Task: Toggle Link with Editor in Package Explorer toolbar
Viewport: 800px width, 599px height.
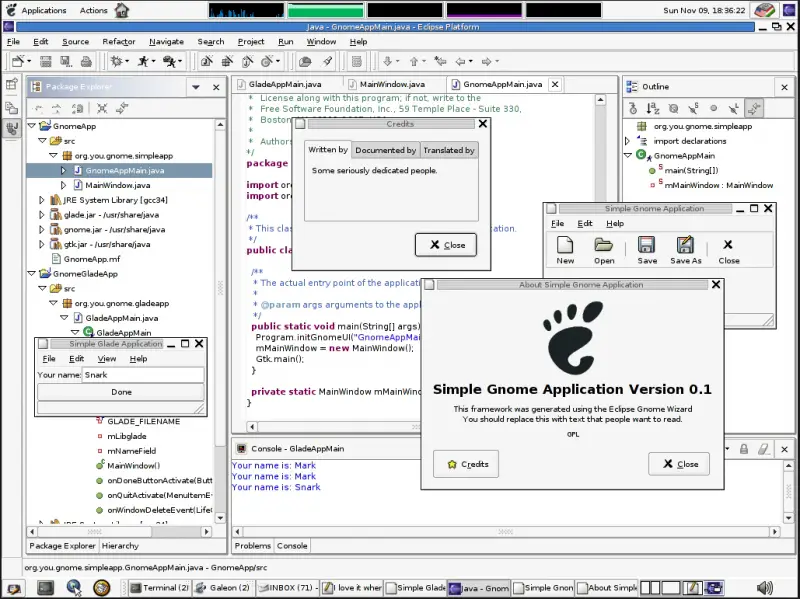Action: [122, 108]
